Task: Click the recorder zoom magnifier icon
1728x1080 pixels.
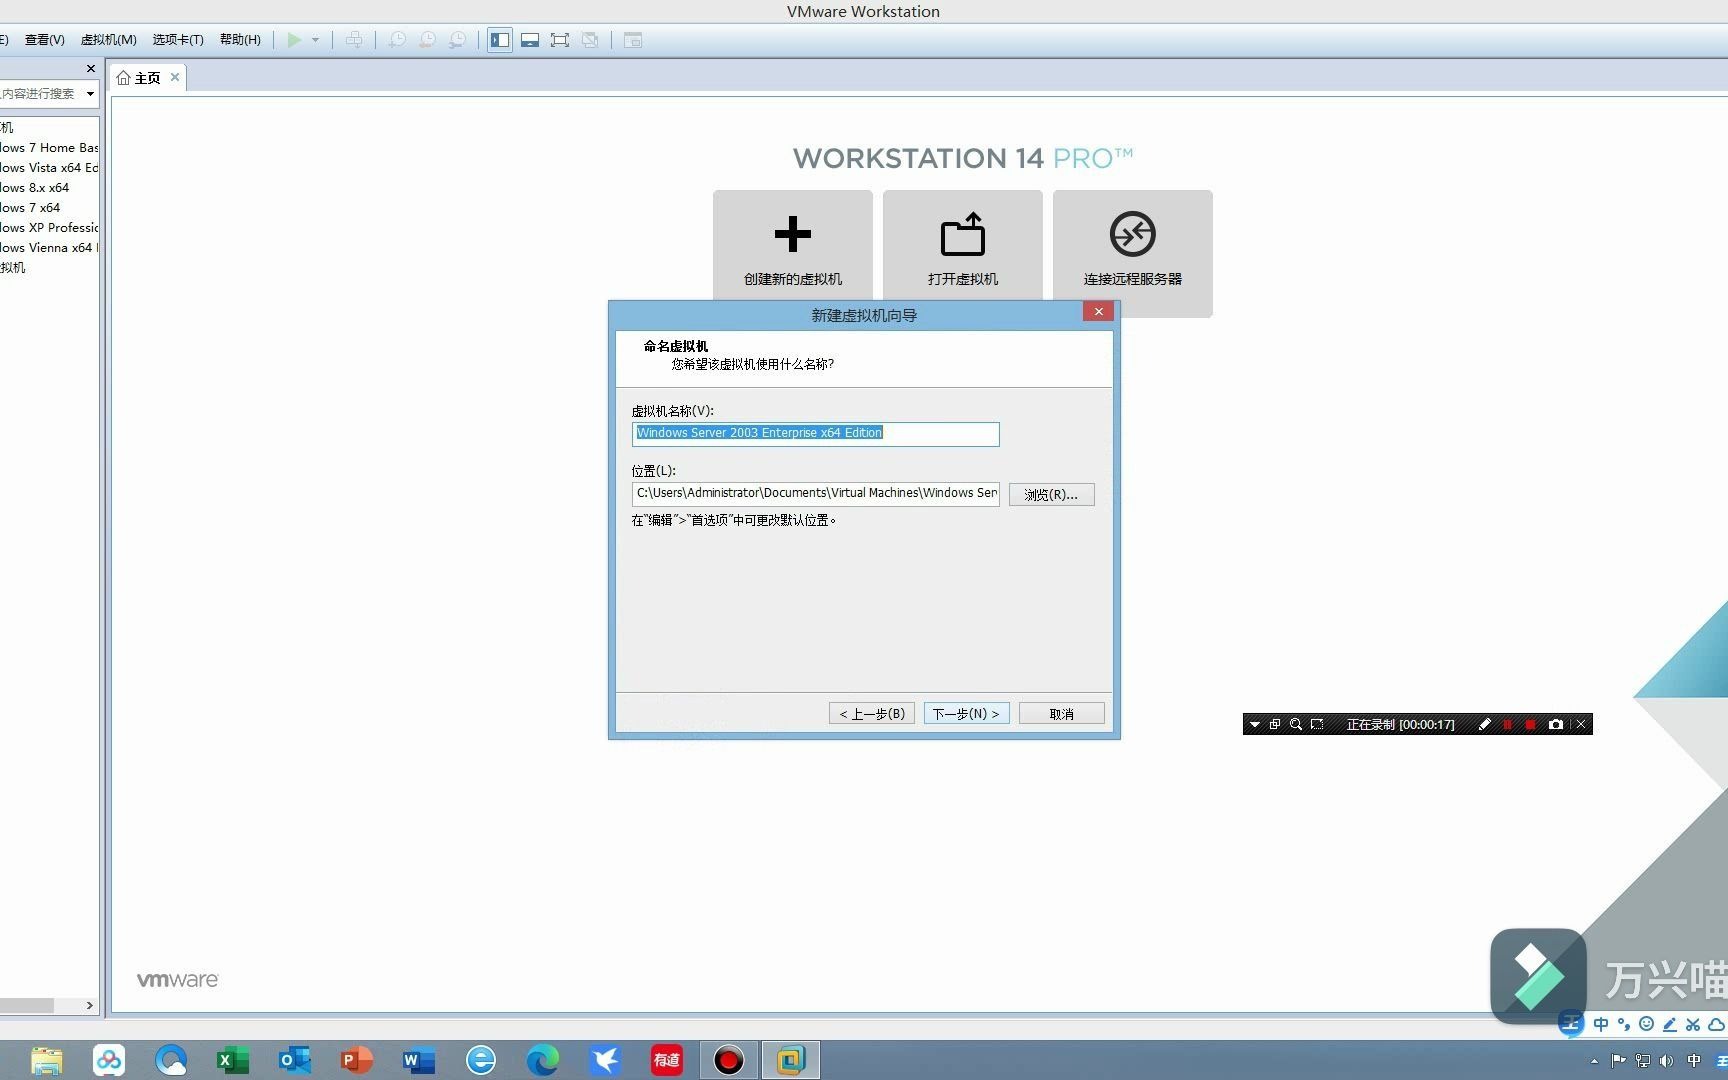Action: [x=1295, y=724]
